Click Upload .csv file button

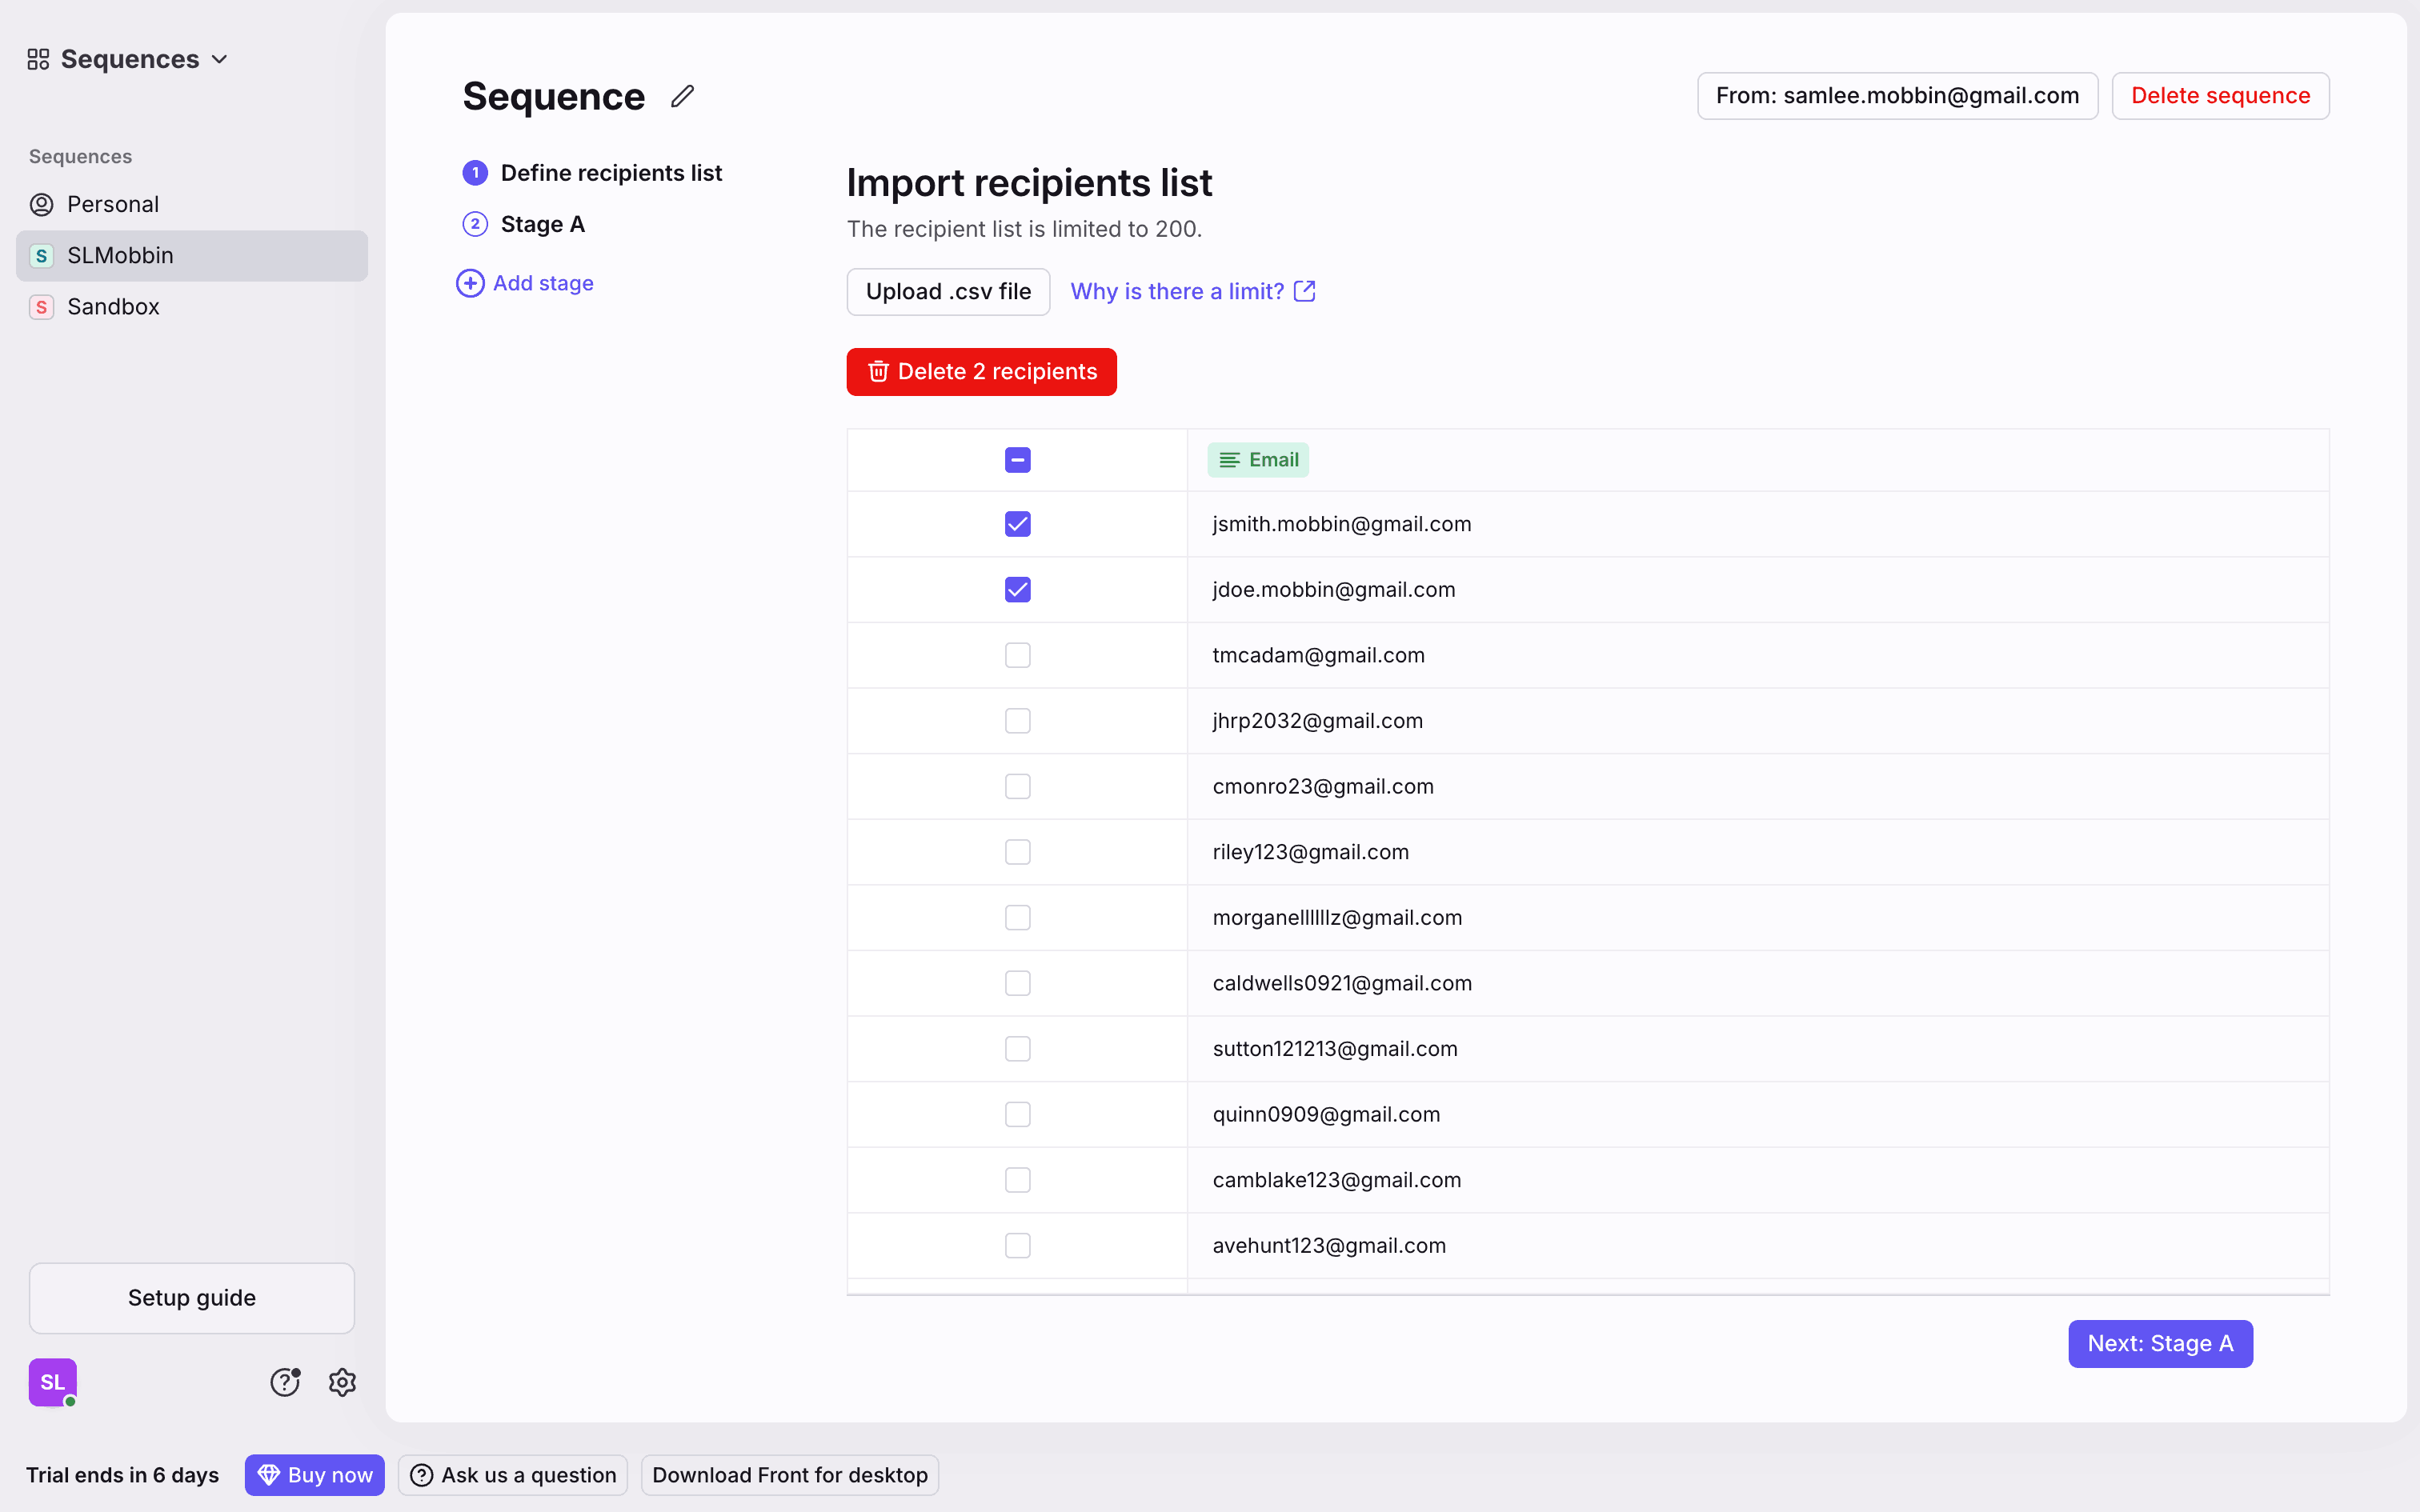948,291
